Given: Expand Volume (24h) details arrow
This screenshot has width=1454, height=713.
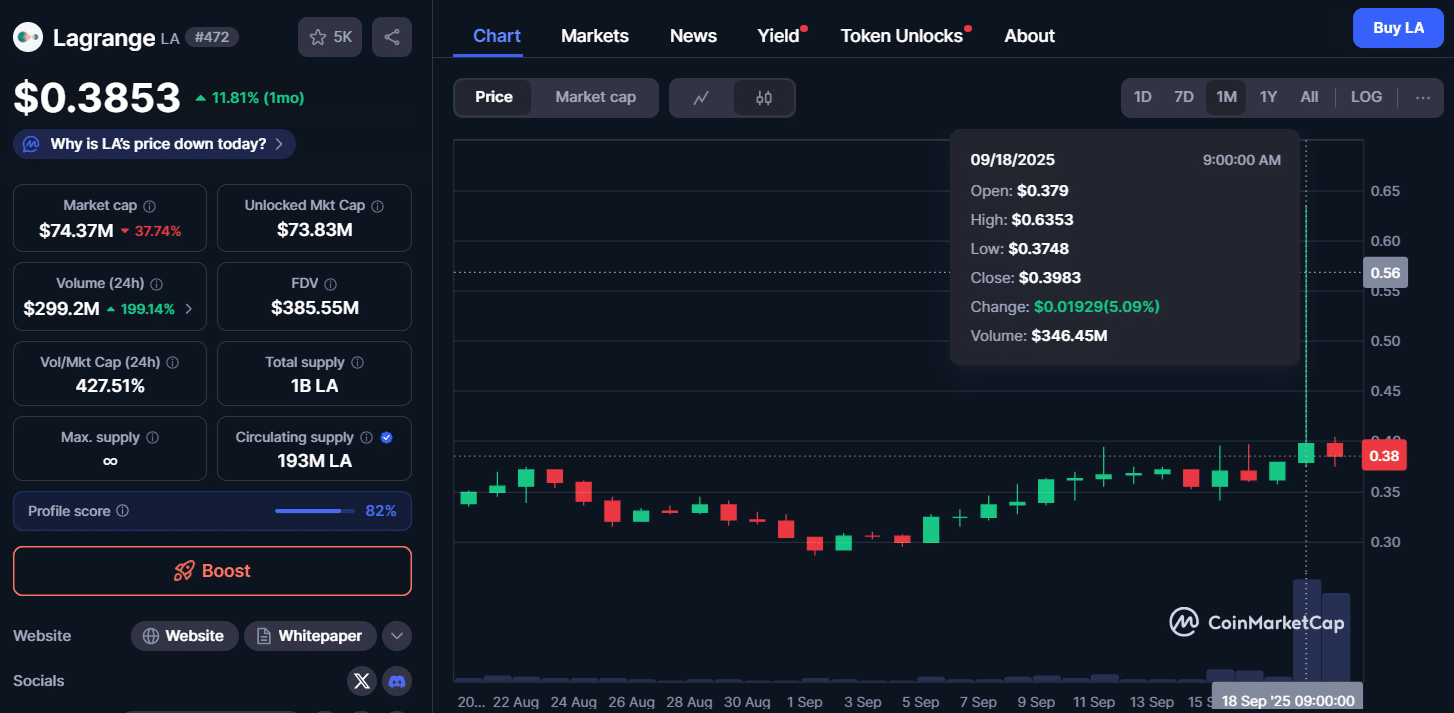Looking at the screenshot, I should (189, 309).
